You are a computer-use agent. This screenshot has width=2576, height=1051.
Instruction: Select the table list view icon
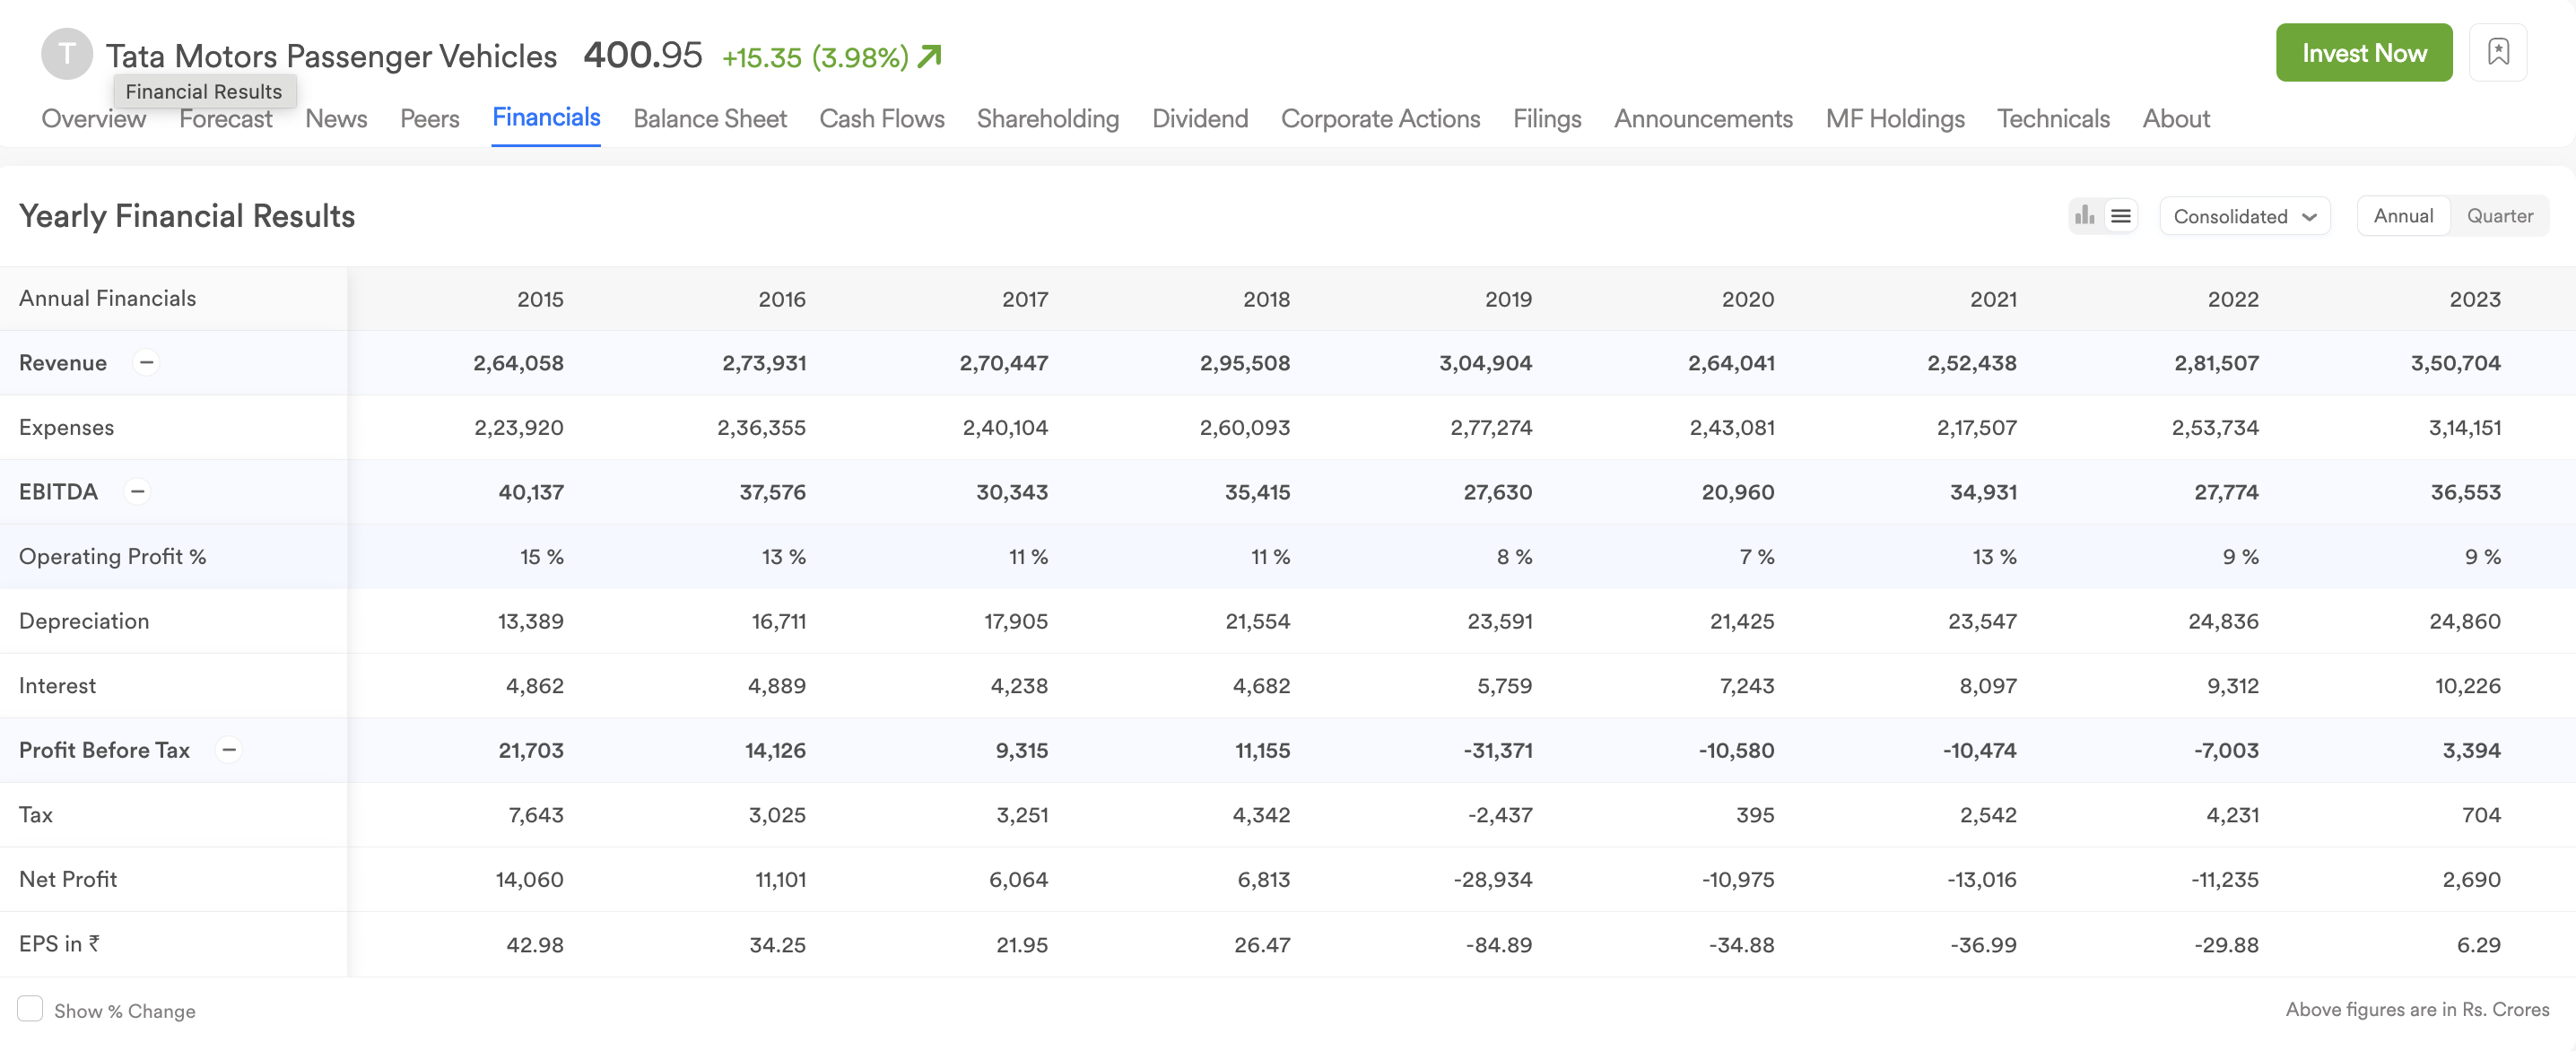point(2120,216)
